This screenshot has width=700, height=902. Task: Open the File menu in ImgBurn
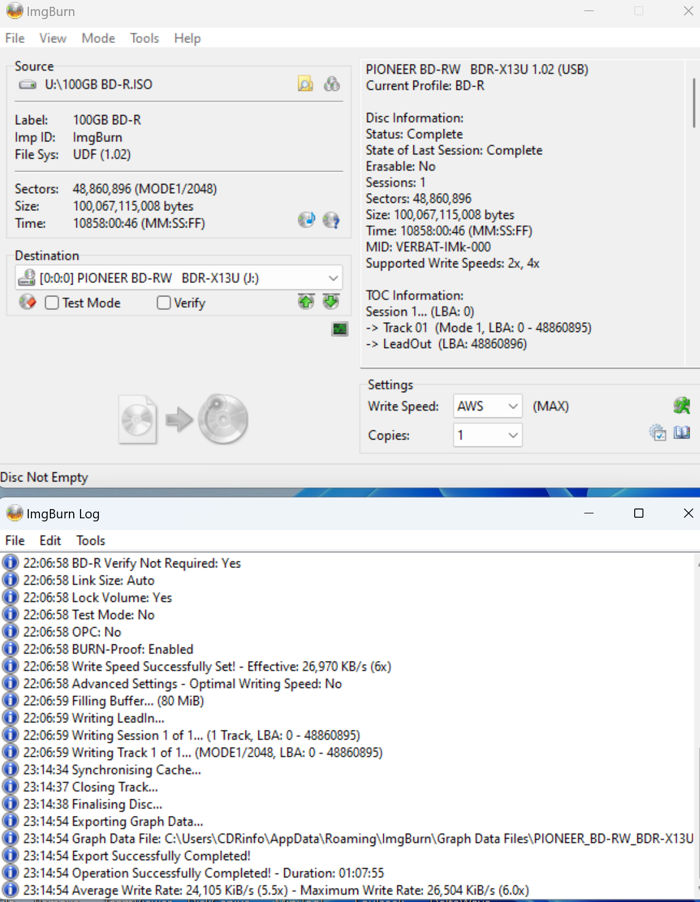pos(15,38)
